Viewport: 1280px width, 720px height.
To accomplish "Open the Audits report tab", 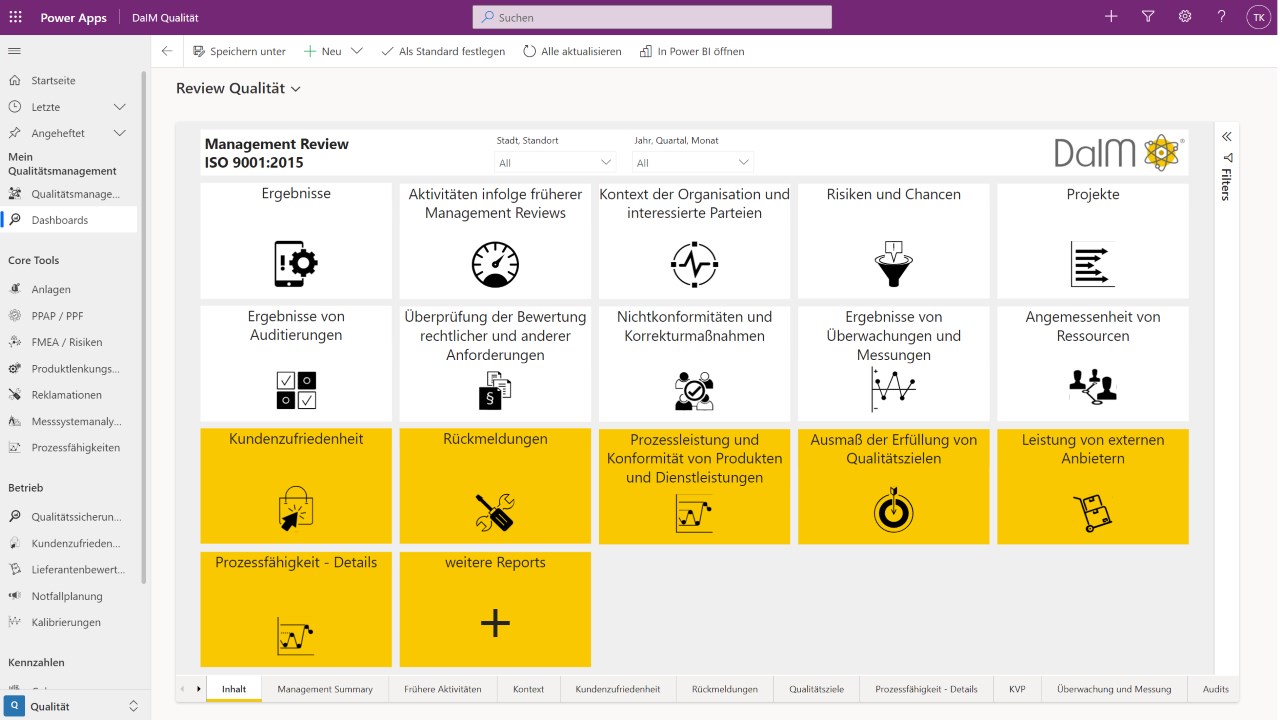I will click(x=1215, y=689).
